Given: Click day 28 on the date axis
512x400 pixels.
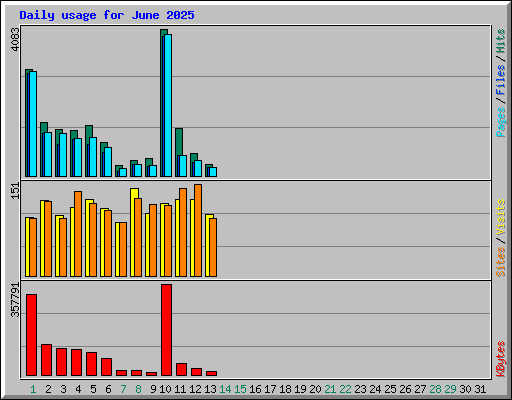Looking at the screenshot, I should pos(435,389).
